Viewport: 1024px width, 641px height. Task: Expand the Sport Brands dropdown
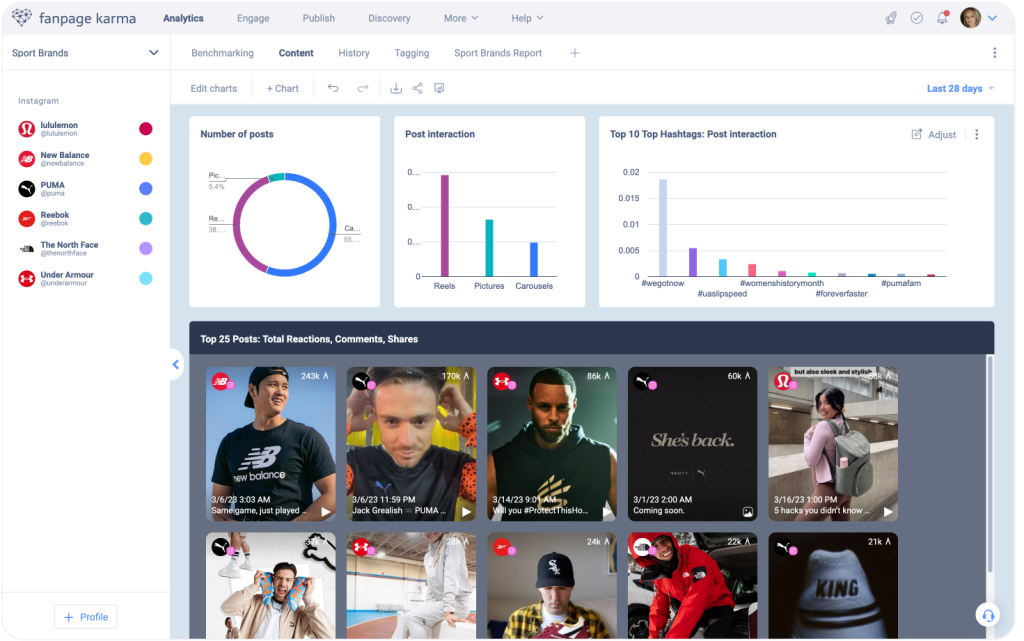153,53
